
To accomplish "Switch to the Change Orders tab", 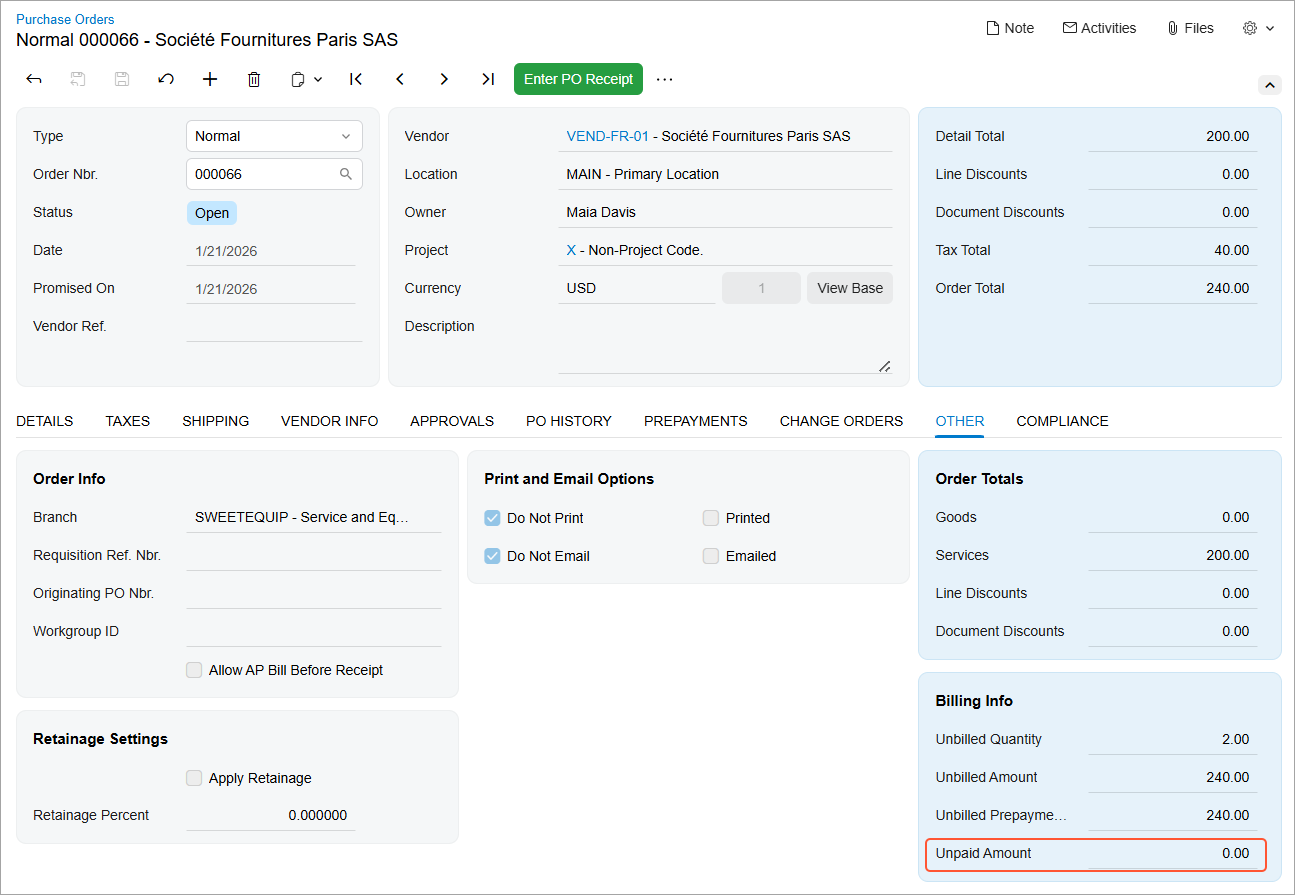I will click(841, 421).
